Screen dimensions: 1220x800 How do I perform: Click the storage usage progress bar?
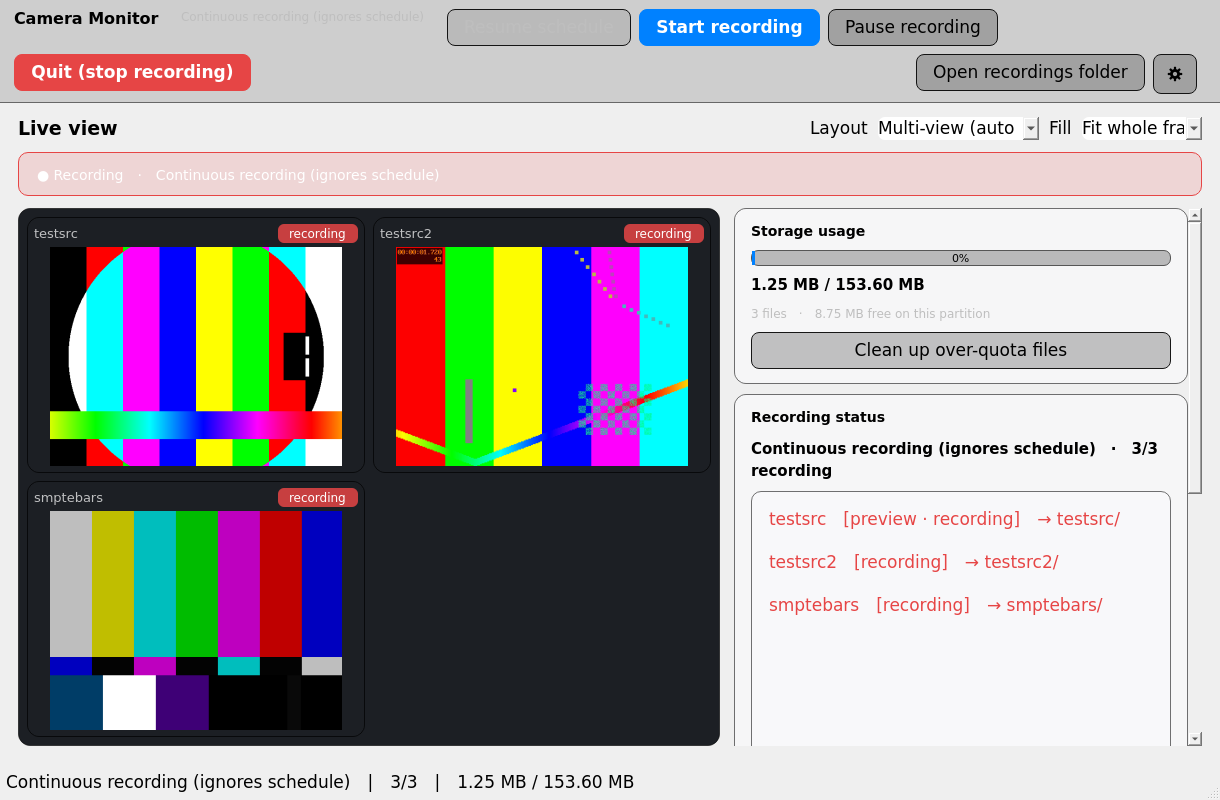click(x=960, y=258)
